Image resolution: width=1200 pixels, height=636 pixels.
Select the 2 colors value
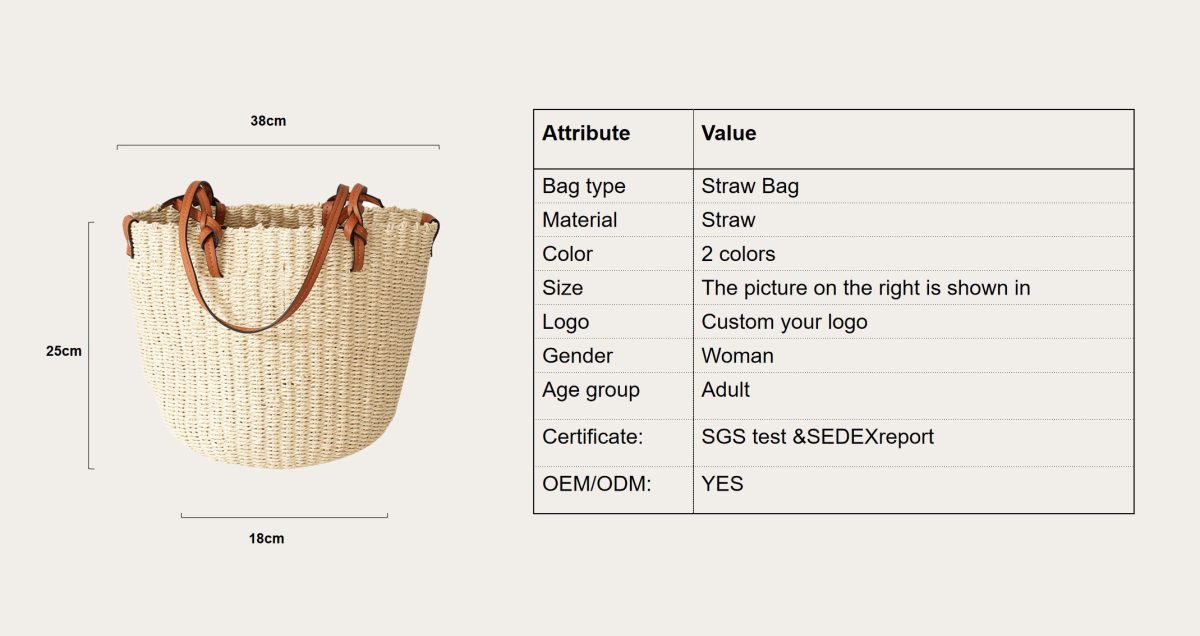coord(738,254)
